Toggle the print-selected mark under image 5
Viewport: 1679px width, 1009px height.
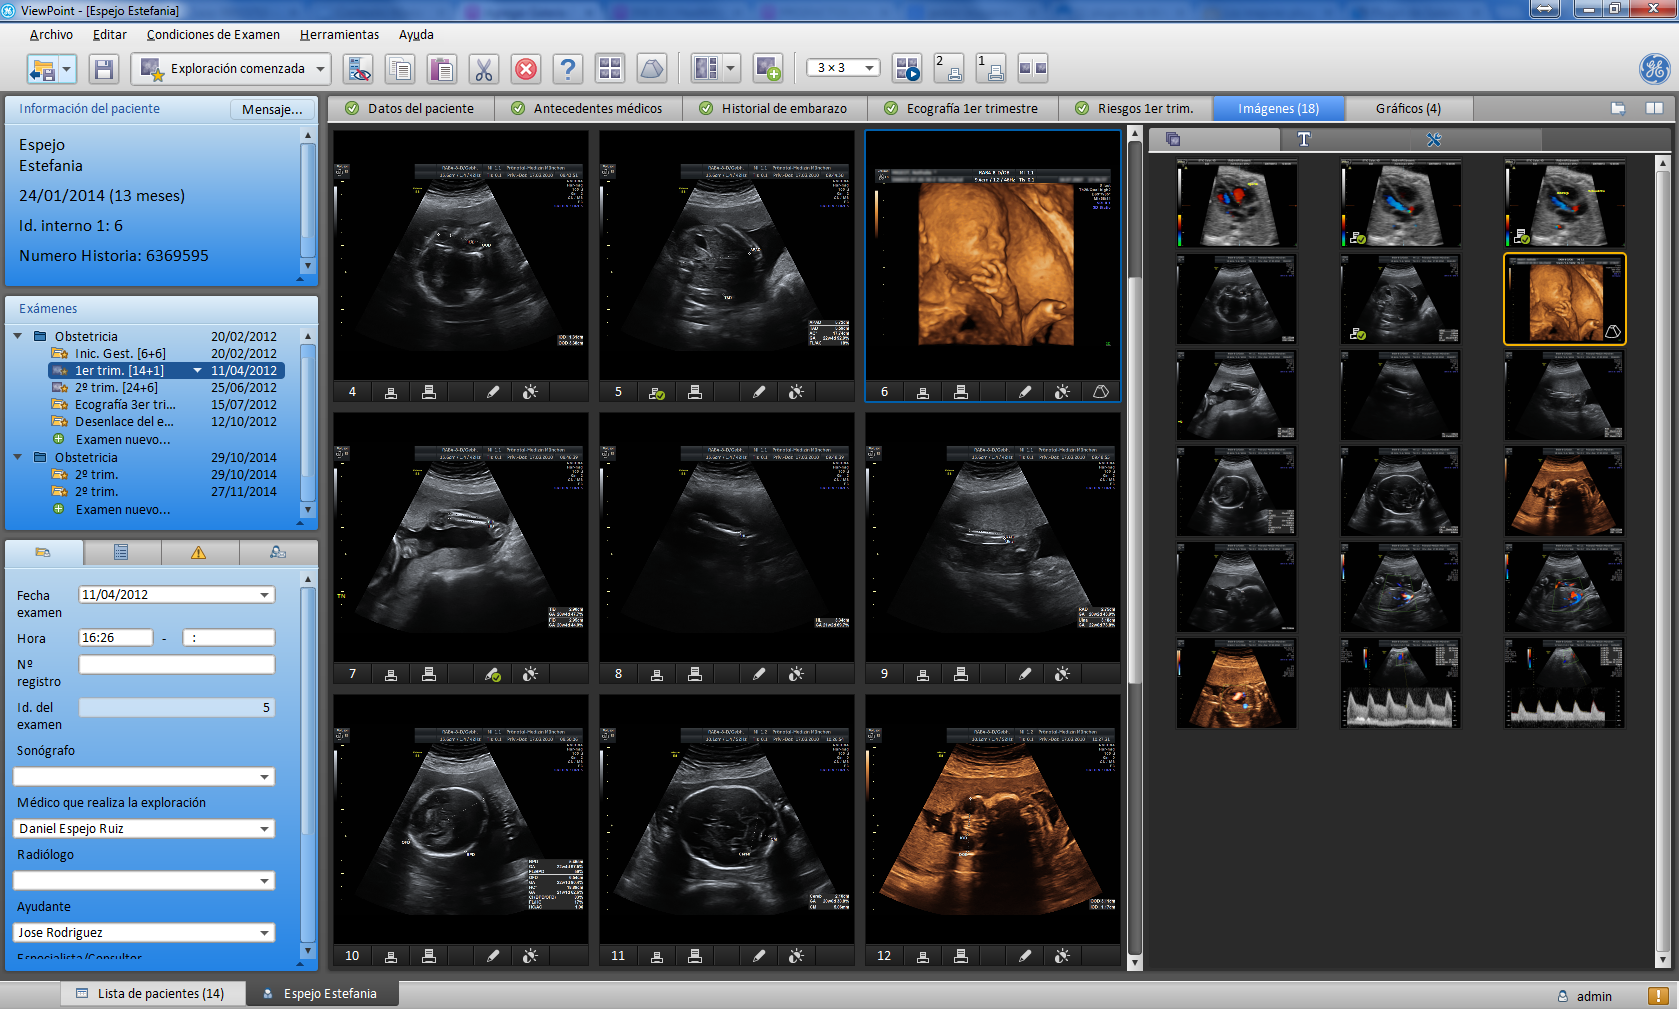[656, 392]
